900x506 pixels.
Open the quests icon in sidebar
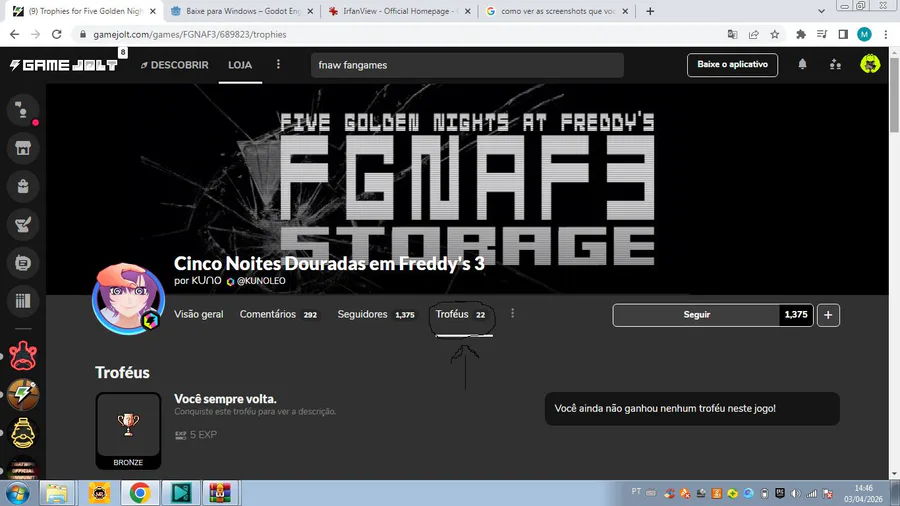(x=23, y=224)
